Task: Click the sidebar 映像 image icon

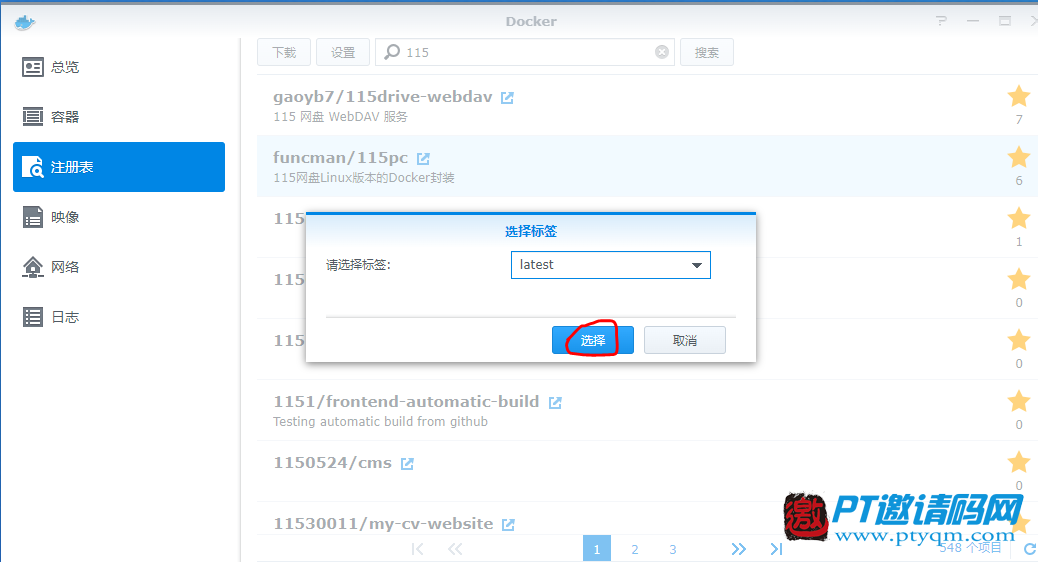Action: (x=32, y=216)
